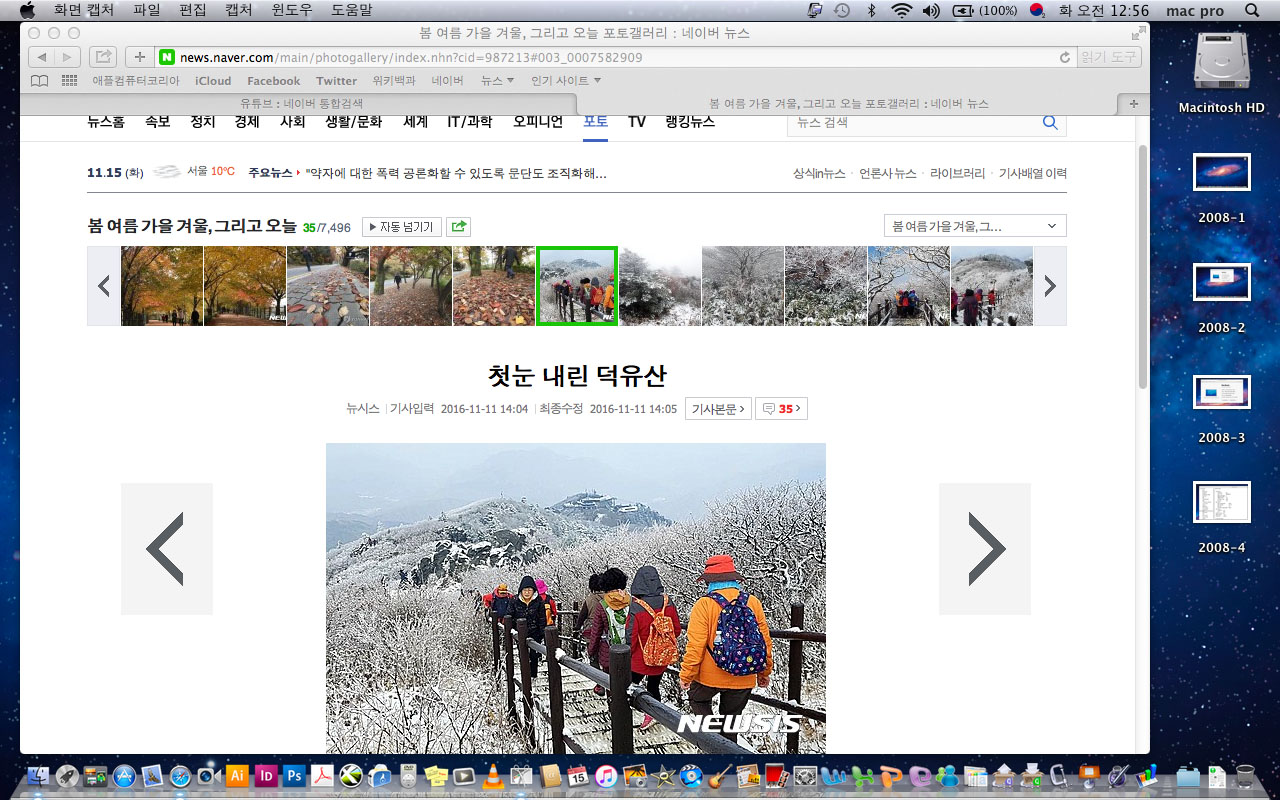Toggle the 자동 넘기기 auto-play button
Image resolution: width=1280 pixels, height=800 pixels.
[x=401, y=227]
